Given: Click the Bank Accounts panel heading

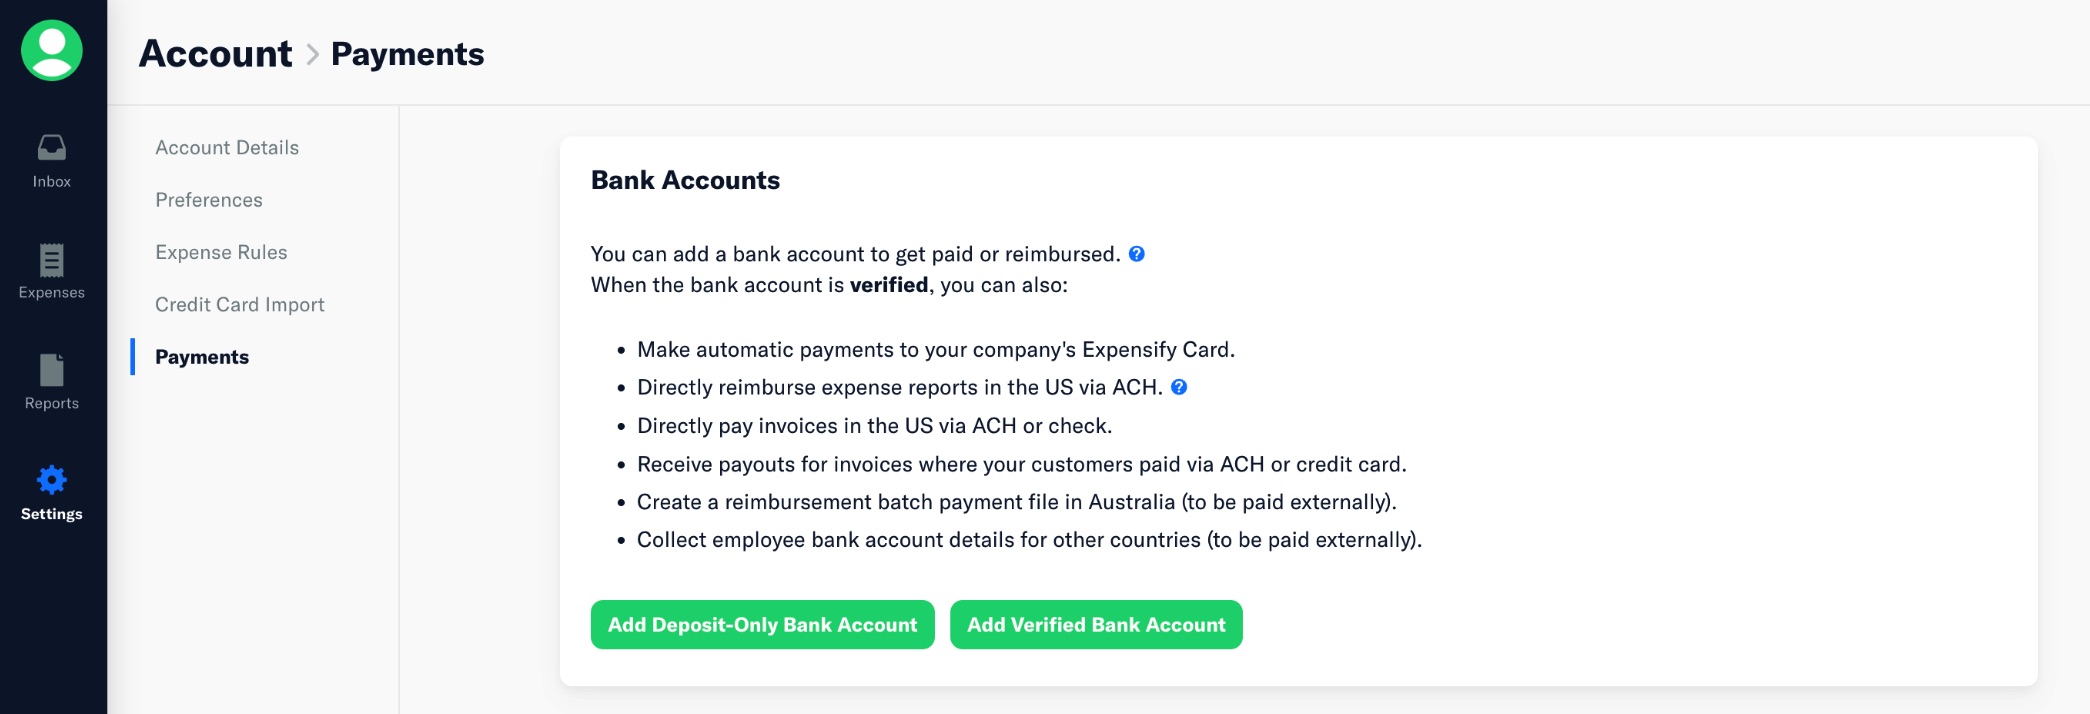Looking at the screenshot, I should [x=685, y=180].
